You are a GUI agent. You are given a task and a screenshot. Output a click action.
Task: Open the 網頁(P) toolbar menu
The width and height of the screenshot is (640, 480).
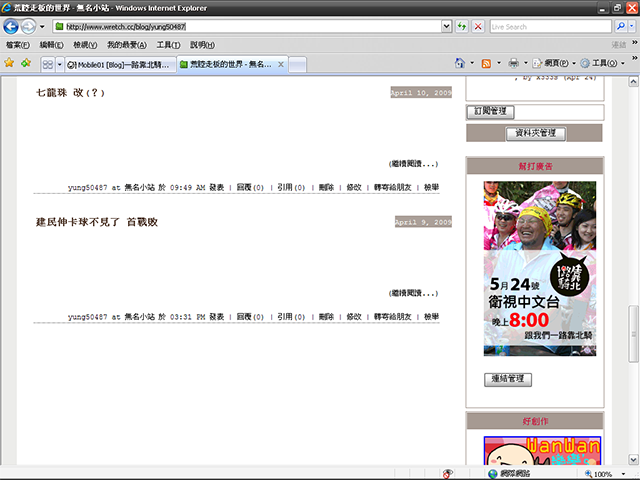(554, 63)
